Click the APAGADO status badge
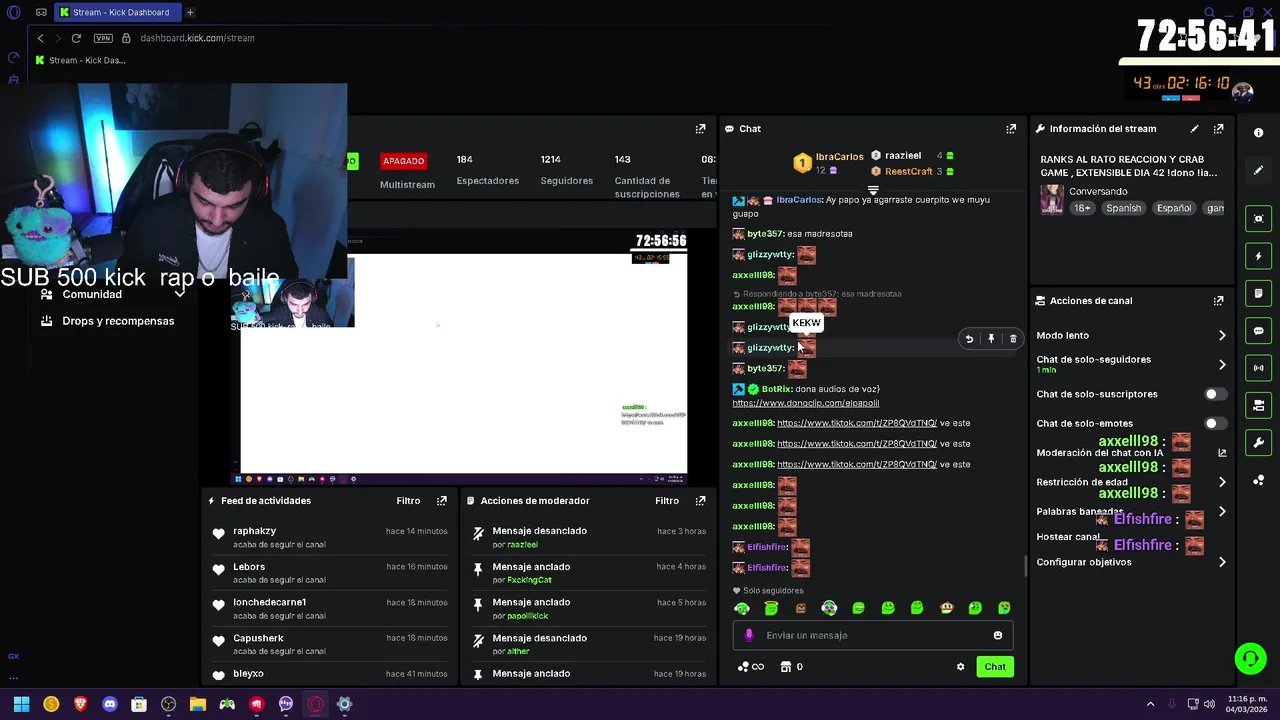Image resolution: width=1280 pixels, height=720 pixels. [x=404, y=161]
